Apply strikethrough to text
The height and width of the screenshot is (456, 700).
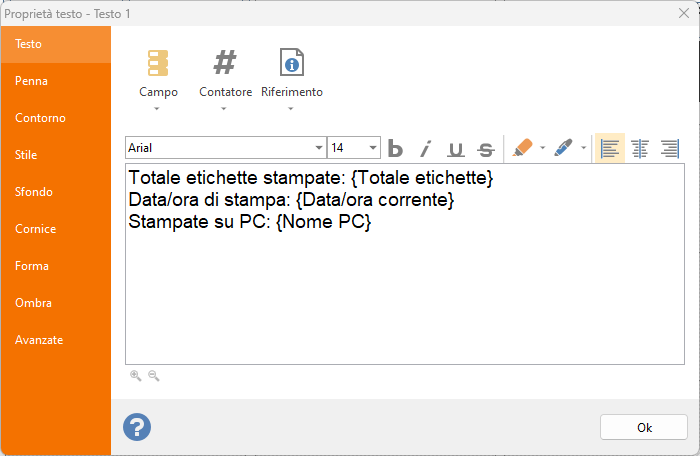point(486,149)
